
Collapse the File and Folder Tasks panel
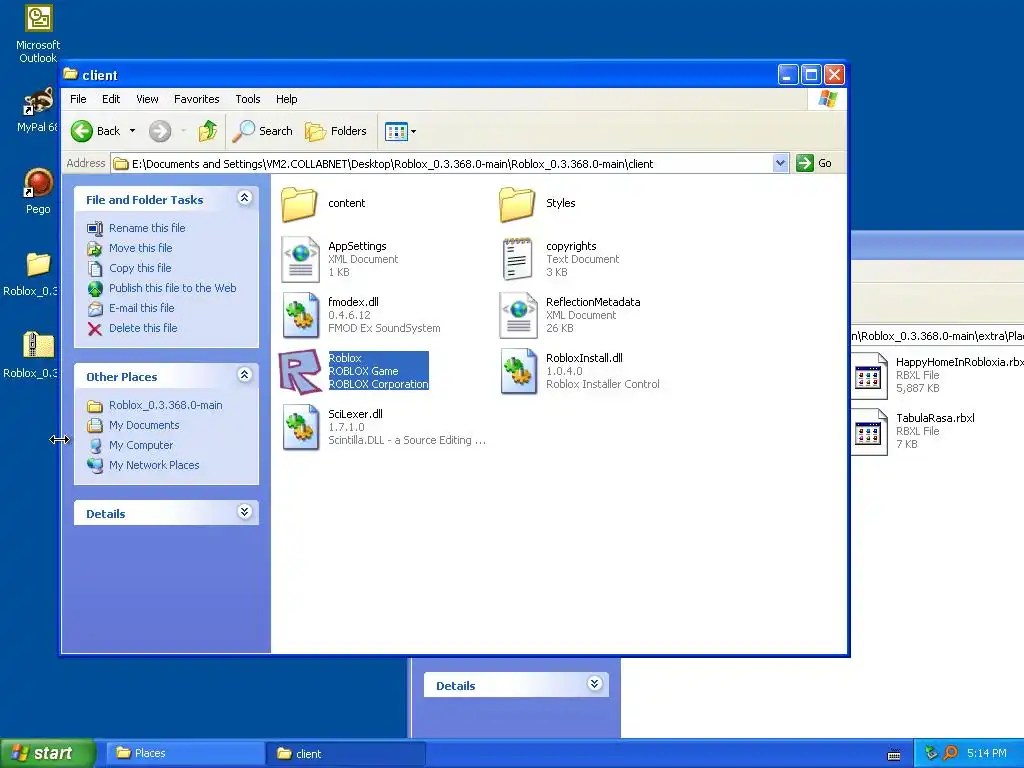[244, 198]
